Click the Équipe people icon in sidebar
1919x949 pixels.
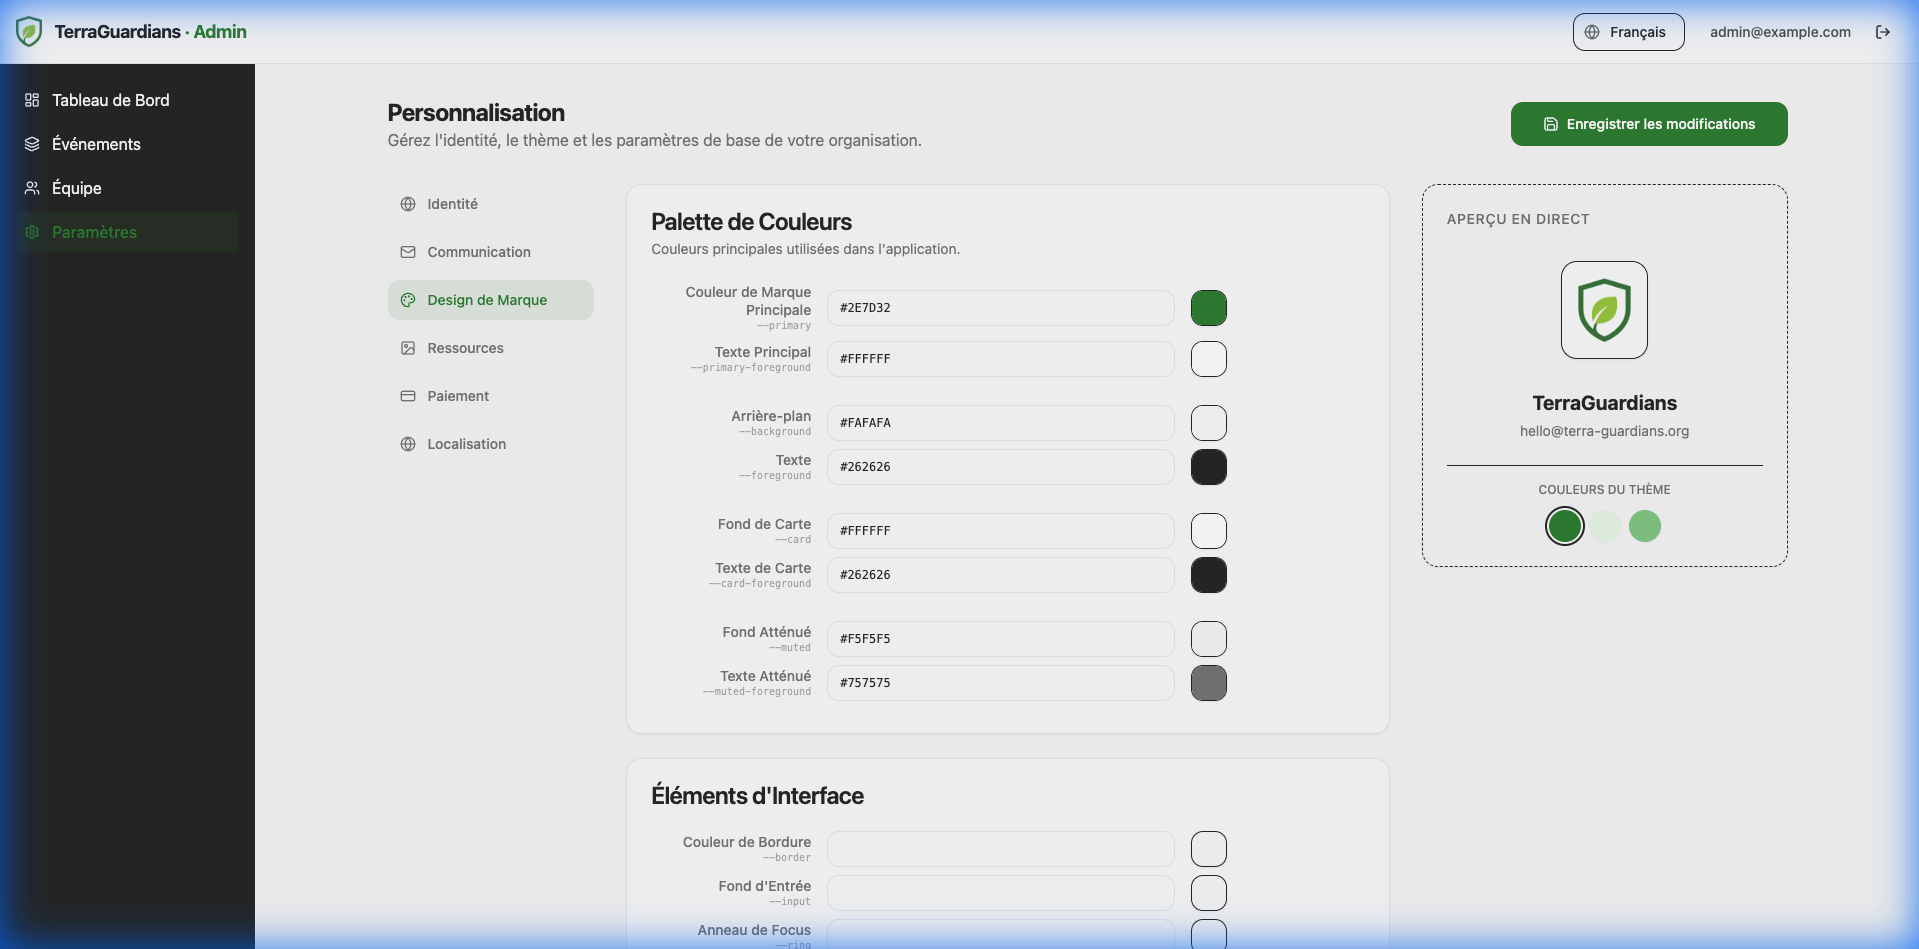(32, 188)
